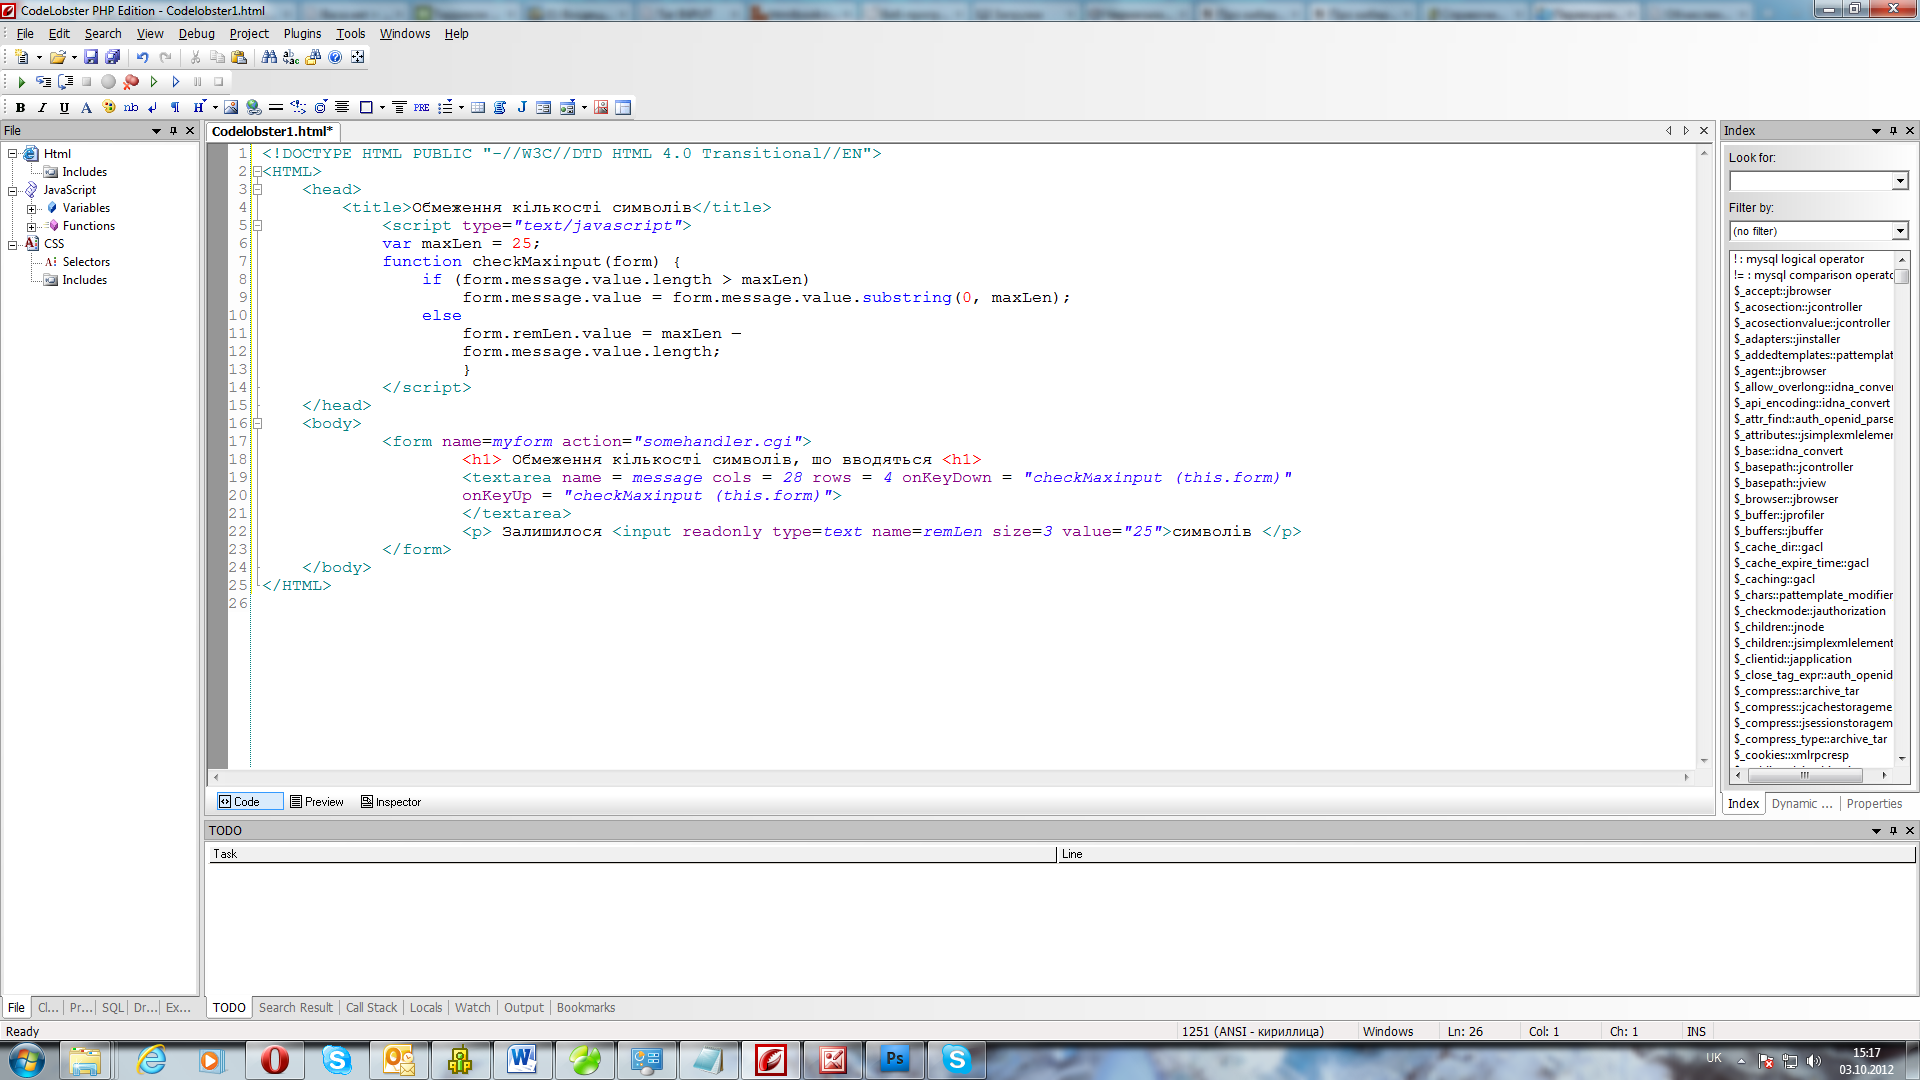Select Selectors under CSS in tree
The image size is (1920, 1080).
(86, 262)
